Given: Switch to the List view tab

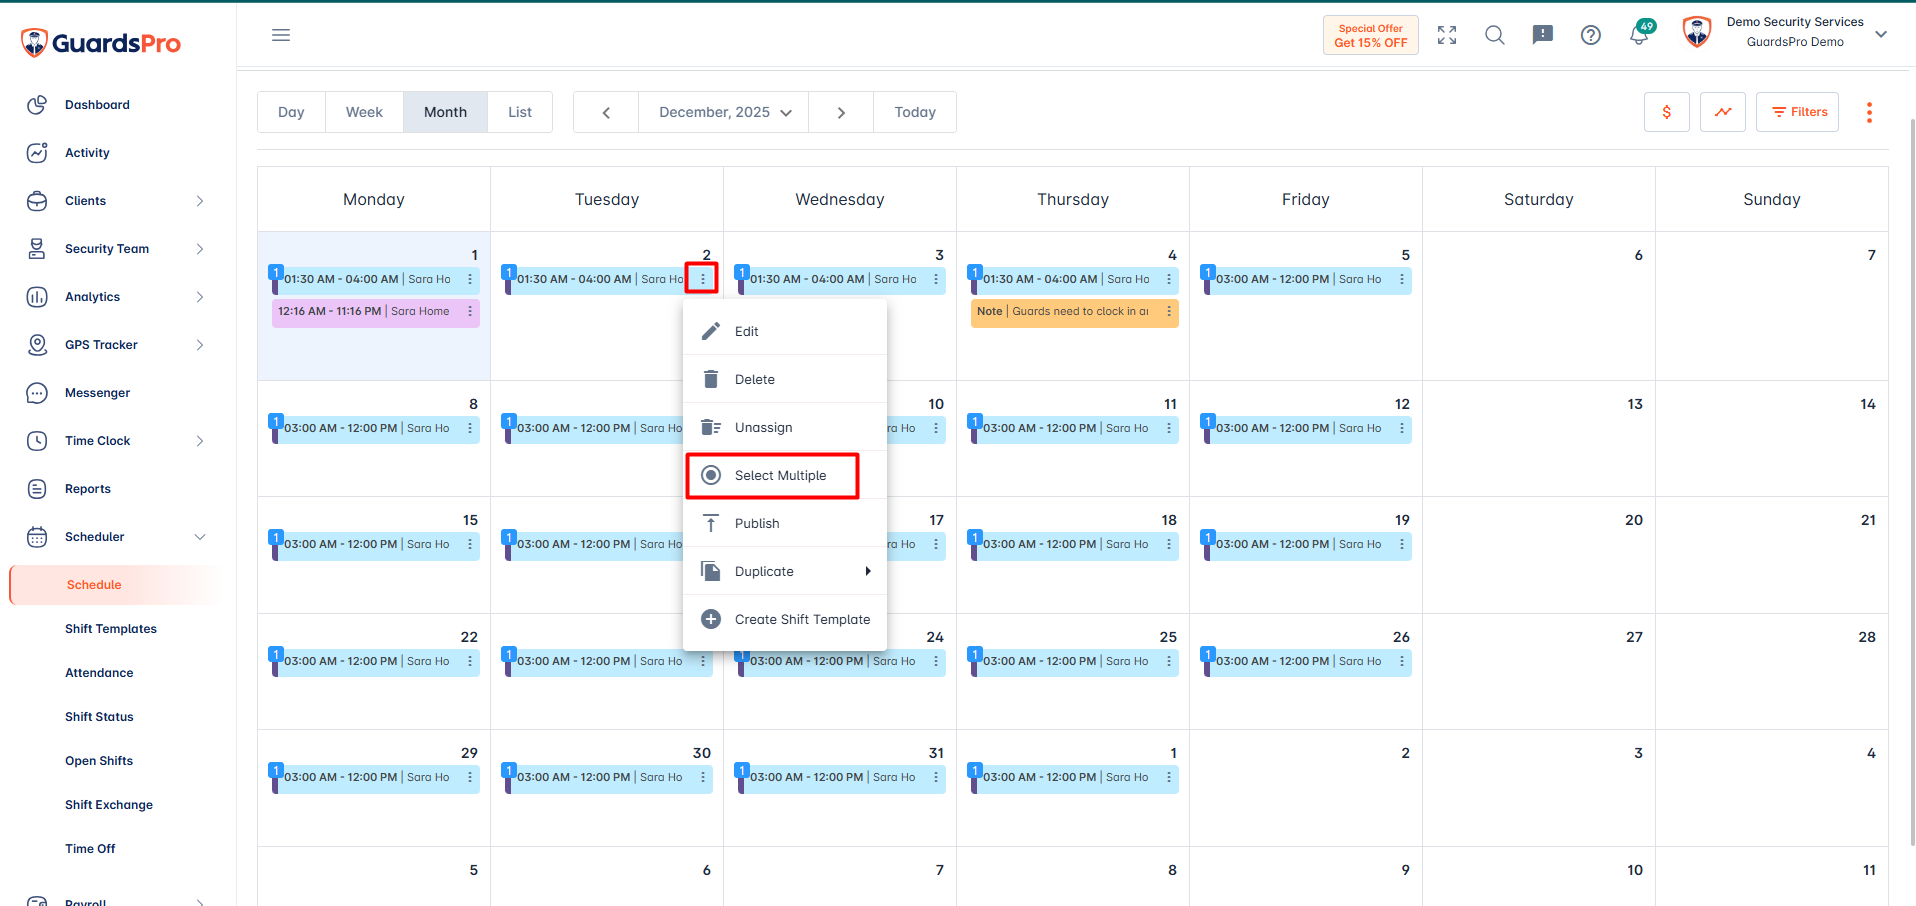Looking at the screenshot, I should (520, 112).
